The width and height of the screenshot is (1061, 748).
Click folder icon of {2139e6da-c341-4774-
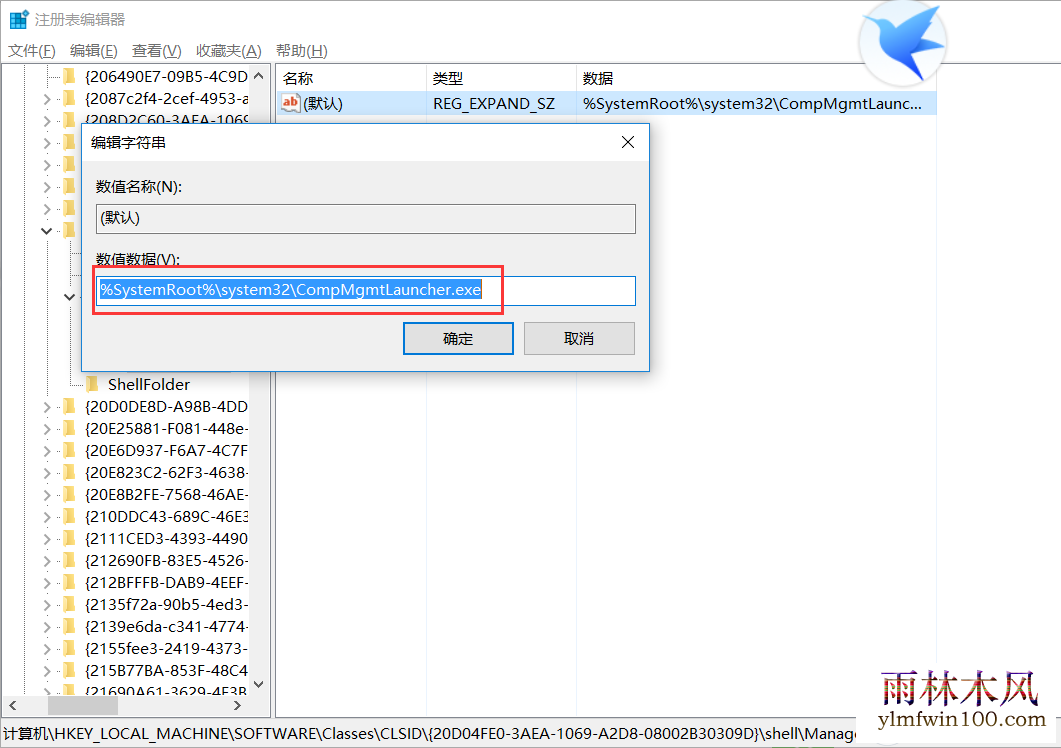[x=69, y=627]
